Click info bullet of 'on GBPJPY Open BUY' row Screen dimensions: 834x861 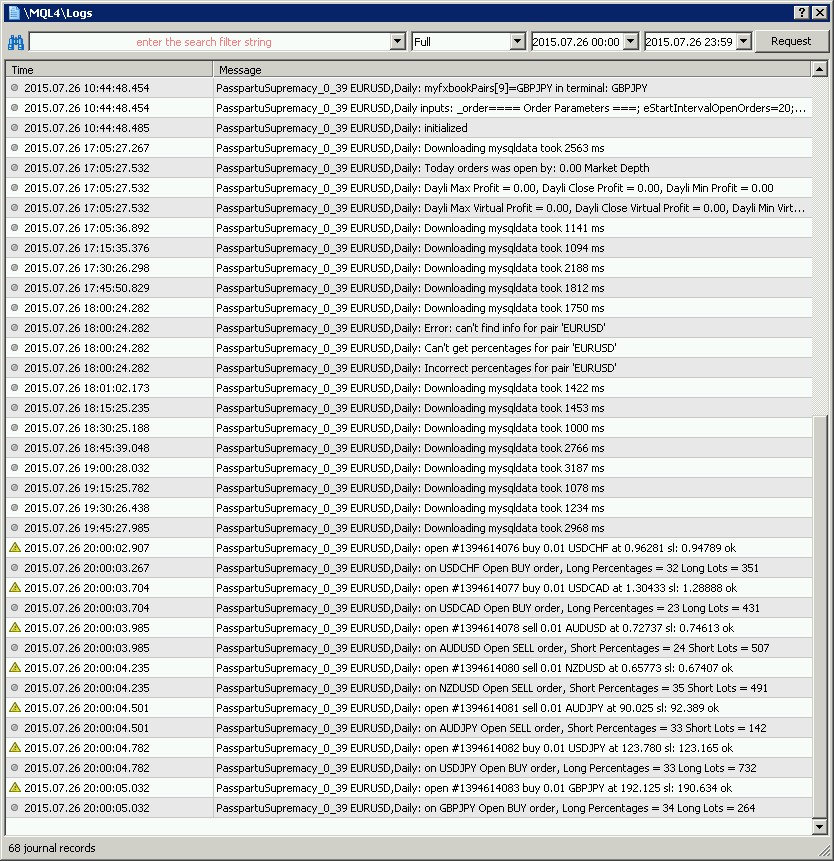coord(15,808)
